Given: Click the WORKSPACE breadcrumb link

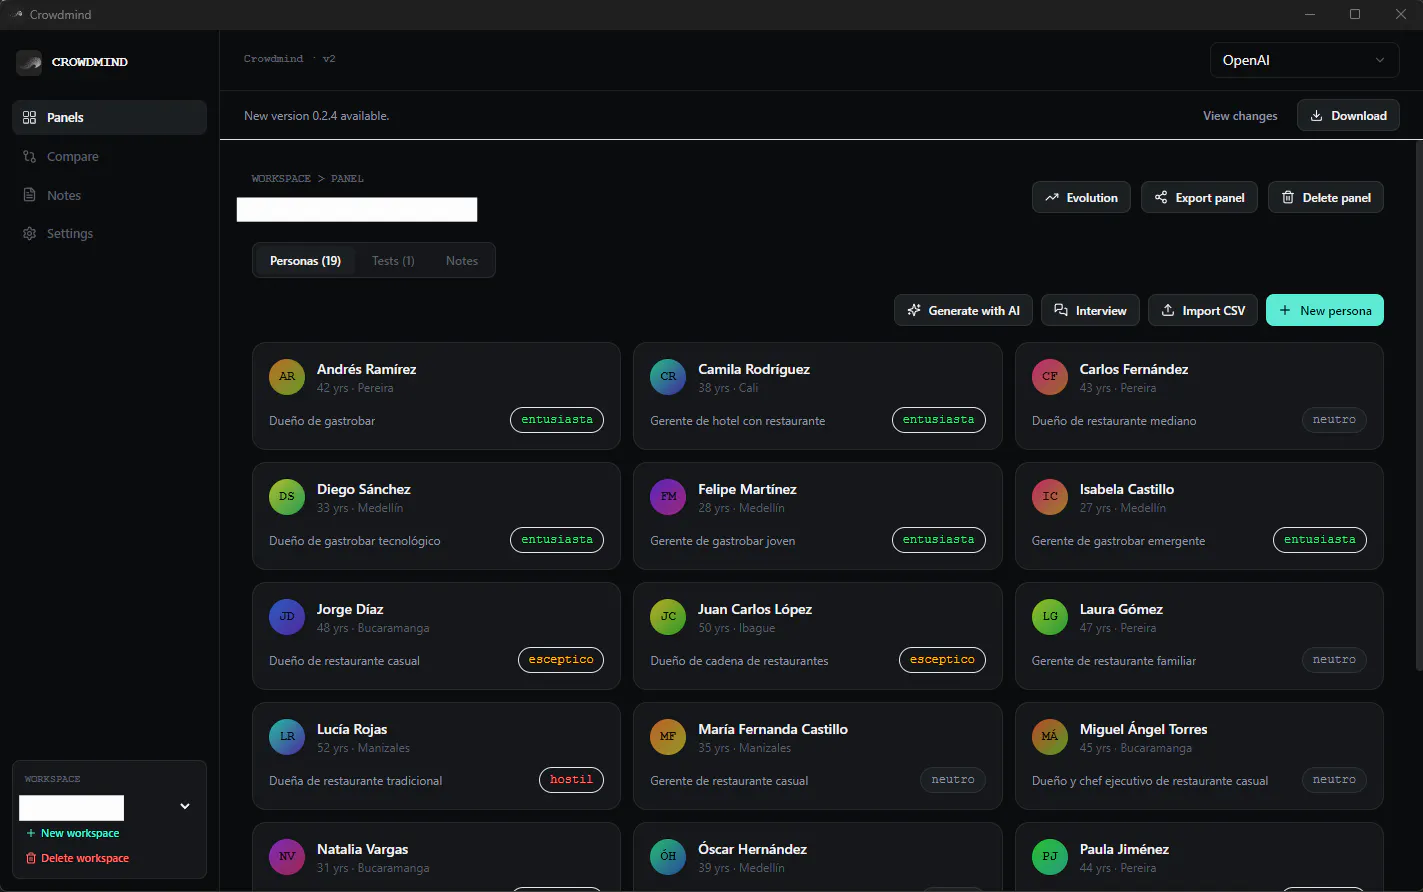Looking at the screenshot, I should coord(281,179).
